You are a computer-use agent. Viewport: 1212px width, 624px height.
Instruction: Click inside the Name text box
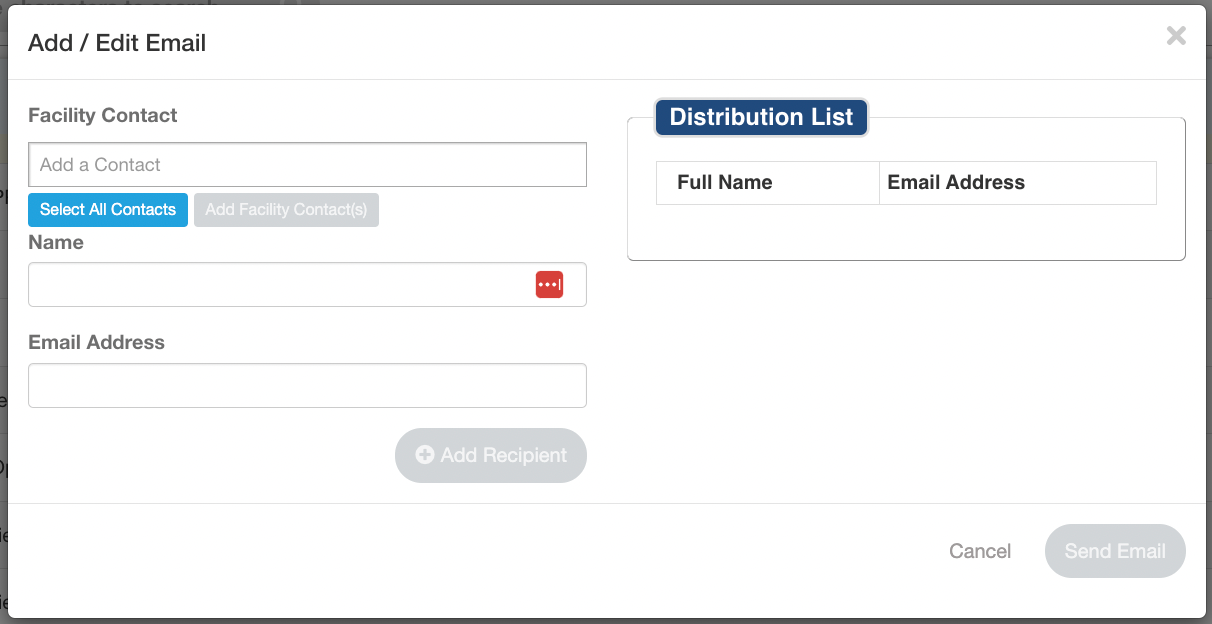coord(280,285)
